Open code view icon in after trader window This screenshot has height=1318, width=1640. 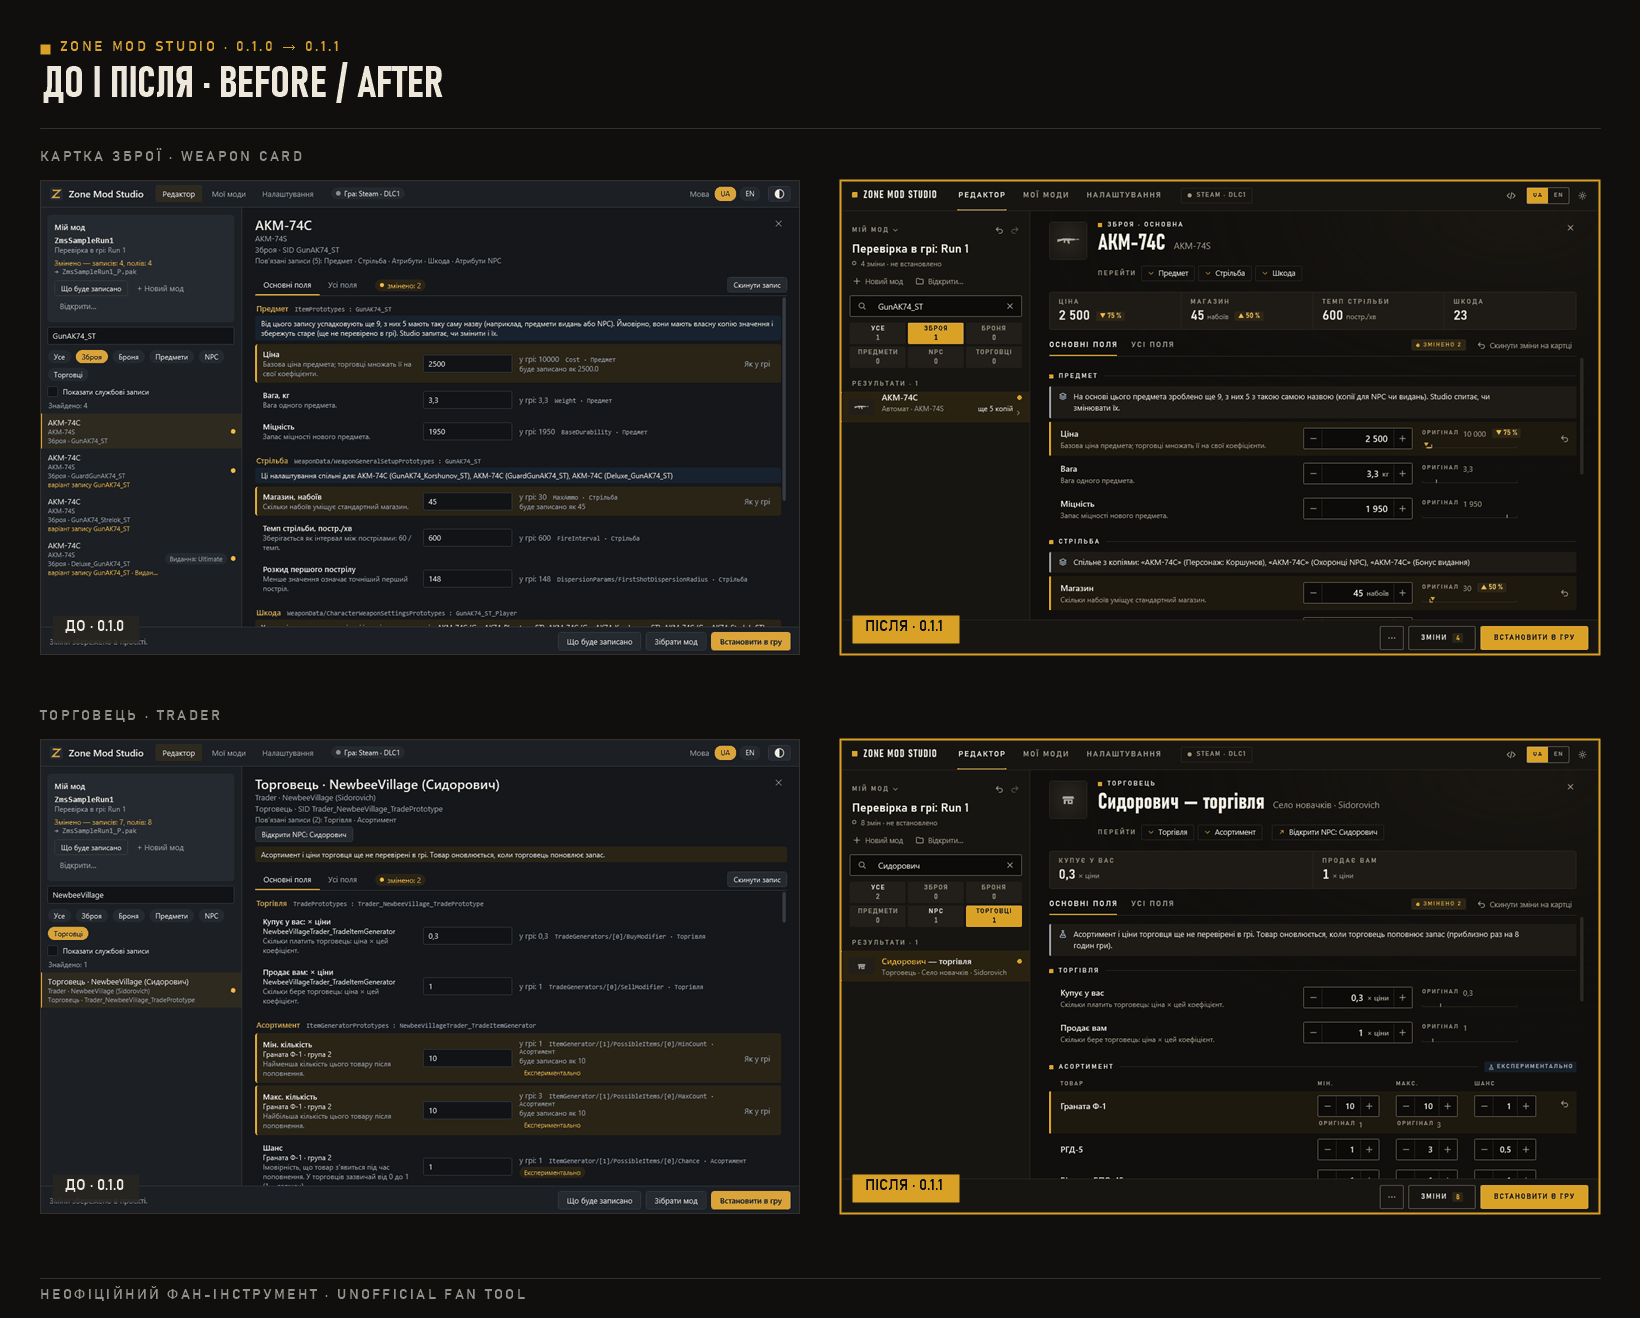(x=1511, y=754)
